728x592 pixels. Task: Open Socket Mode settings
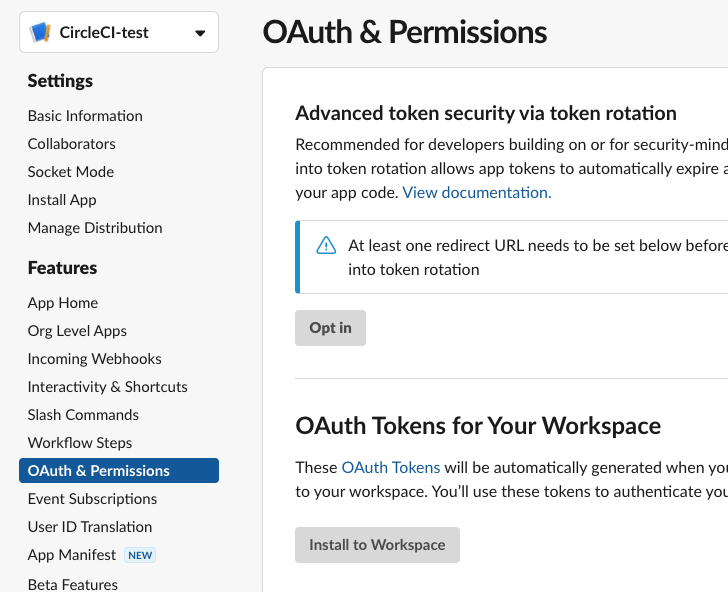tap(71, 172)
